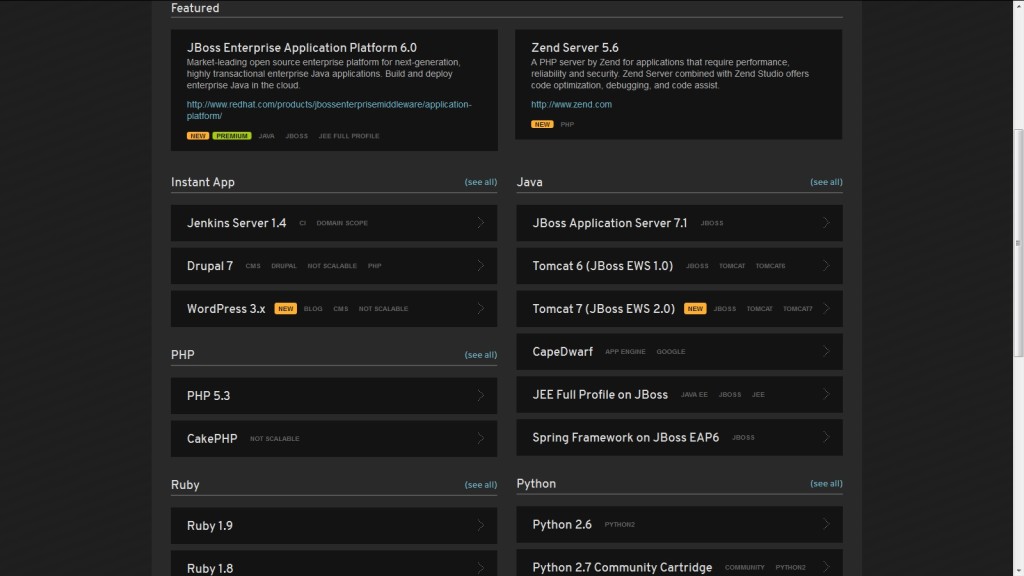Open chevron arrow on Drupal 7 row
The height and width of the screenshot is (576, 1024).
click(481, 266)
